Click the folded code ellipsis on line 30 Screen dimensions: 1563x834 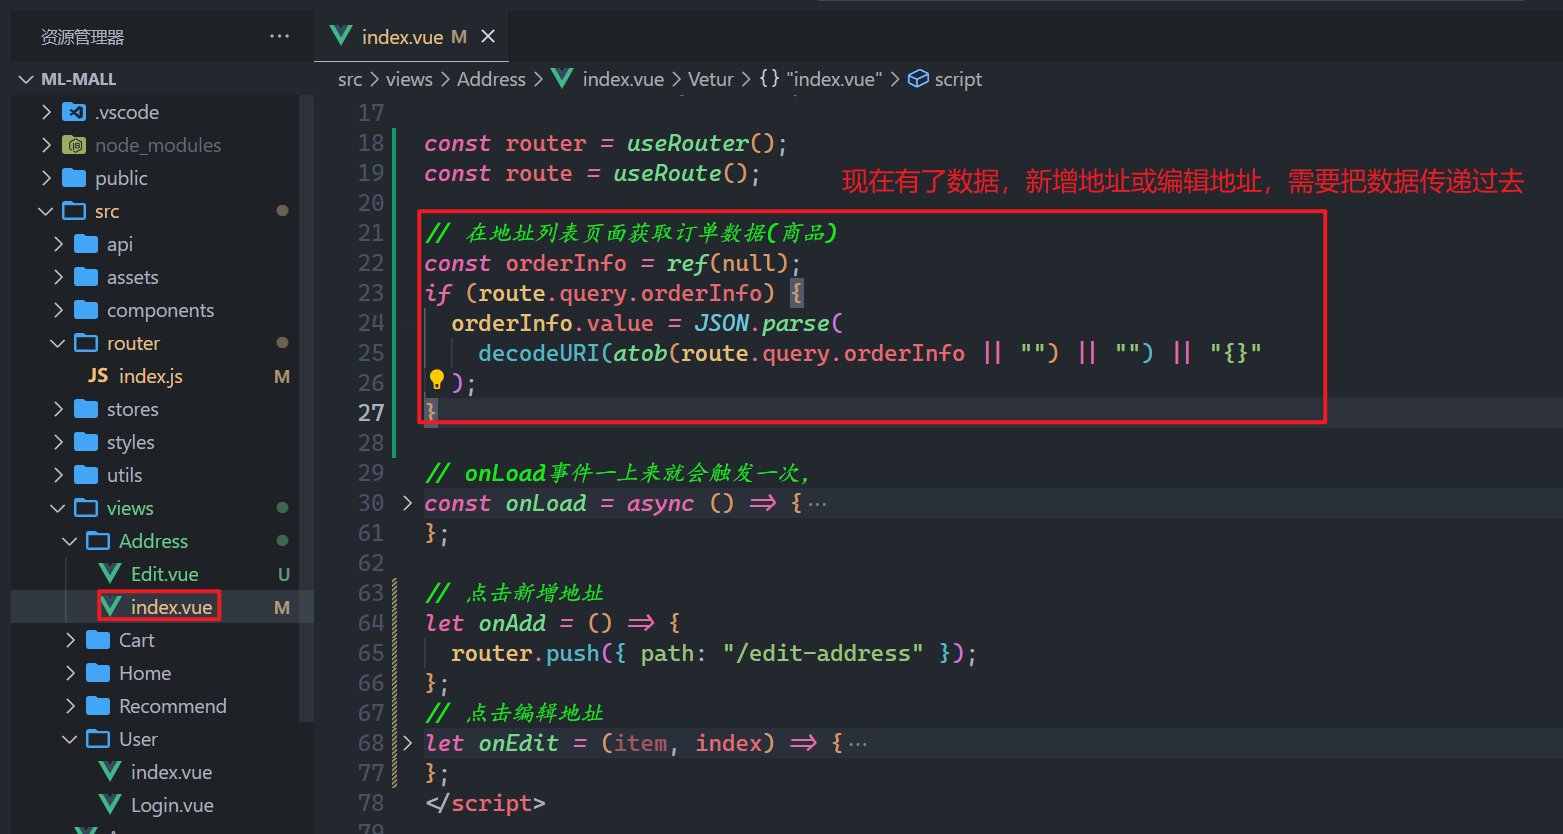(x=817, y=504)
